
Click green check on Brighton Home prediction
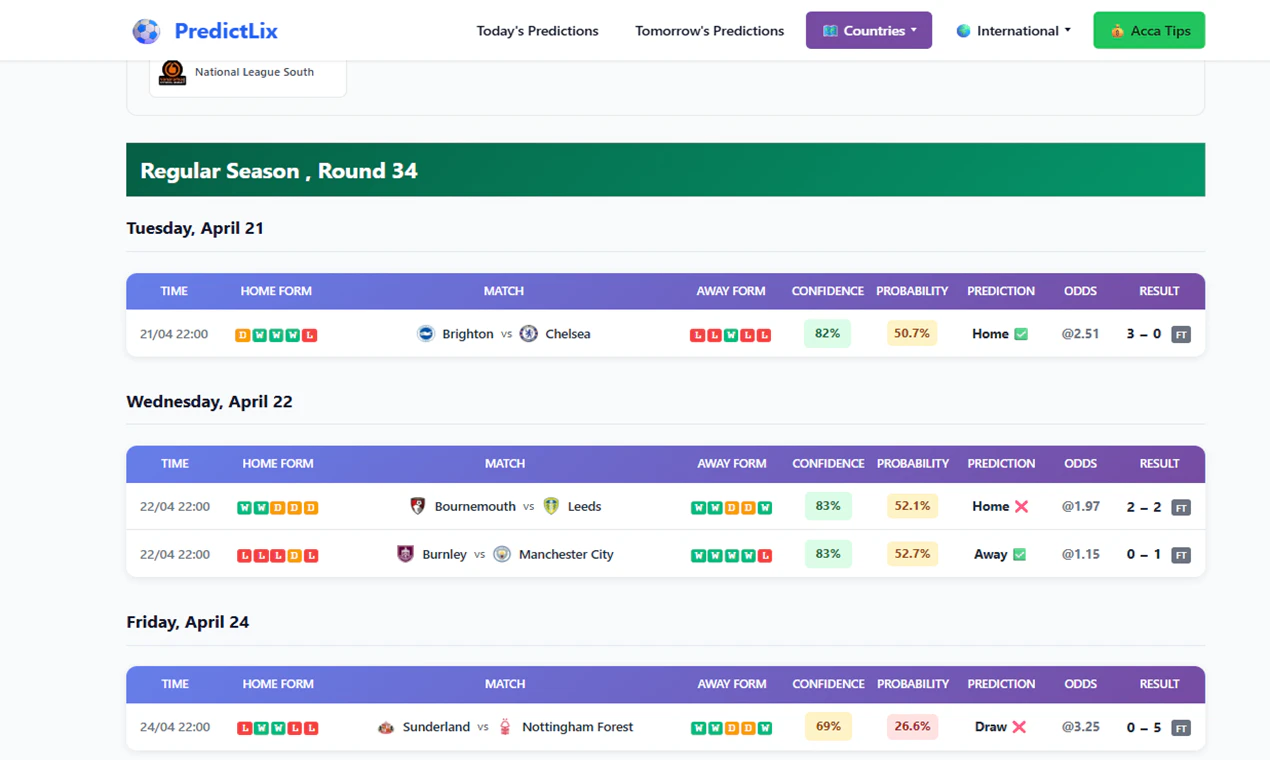(x=1021, y=334)
